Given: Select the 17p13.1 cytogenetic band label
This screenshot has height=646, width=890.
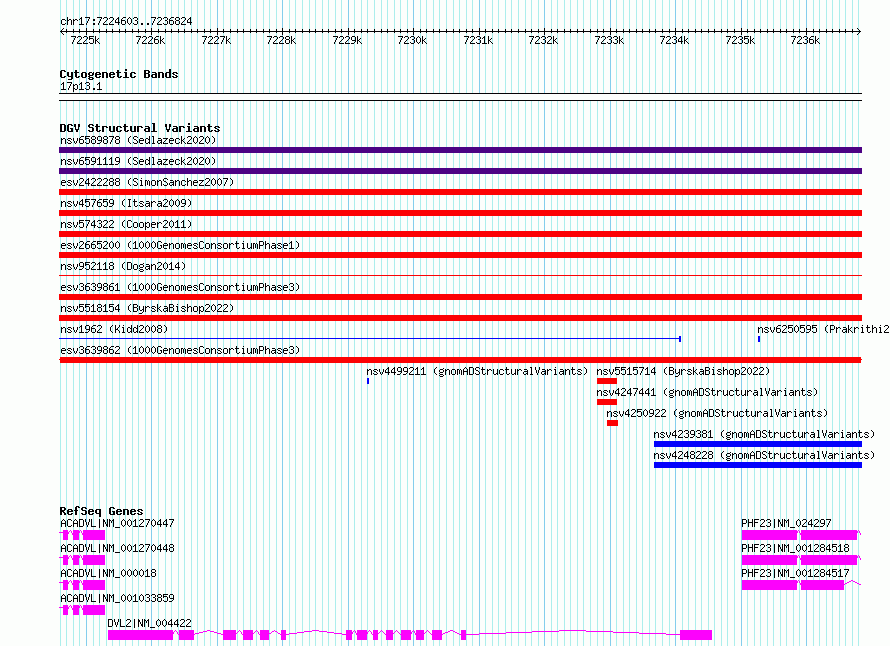Looking at the screenshot, I should (x=81, y=87).
